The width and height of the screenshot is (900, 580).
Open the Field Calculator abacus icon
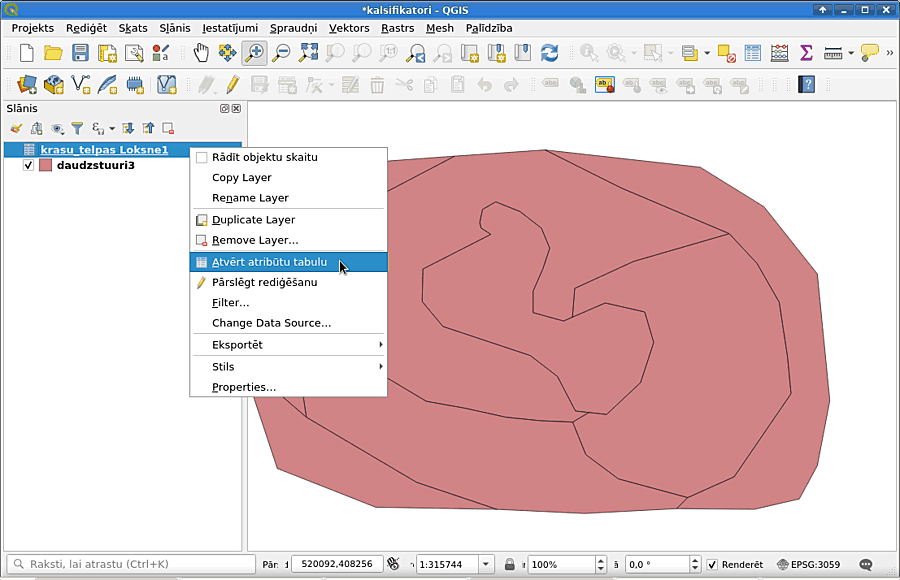[x=779, y=53]
